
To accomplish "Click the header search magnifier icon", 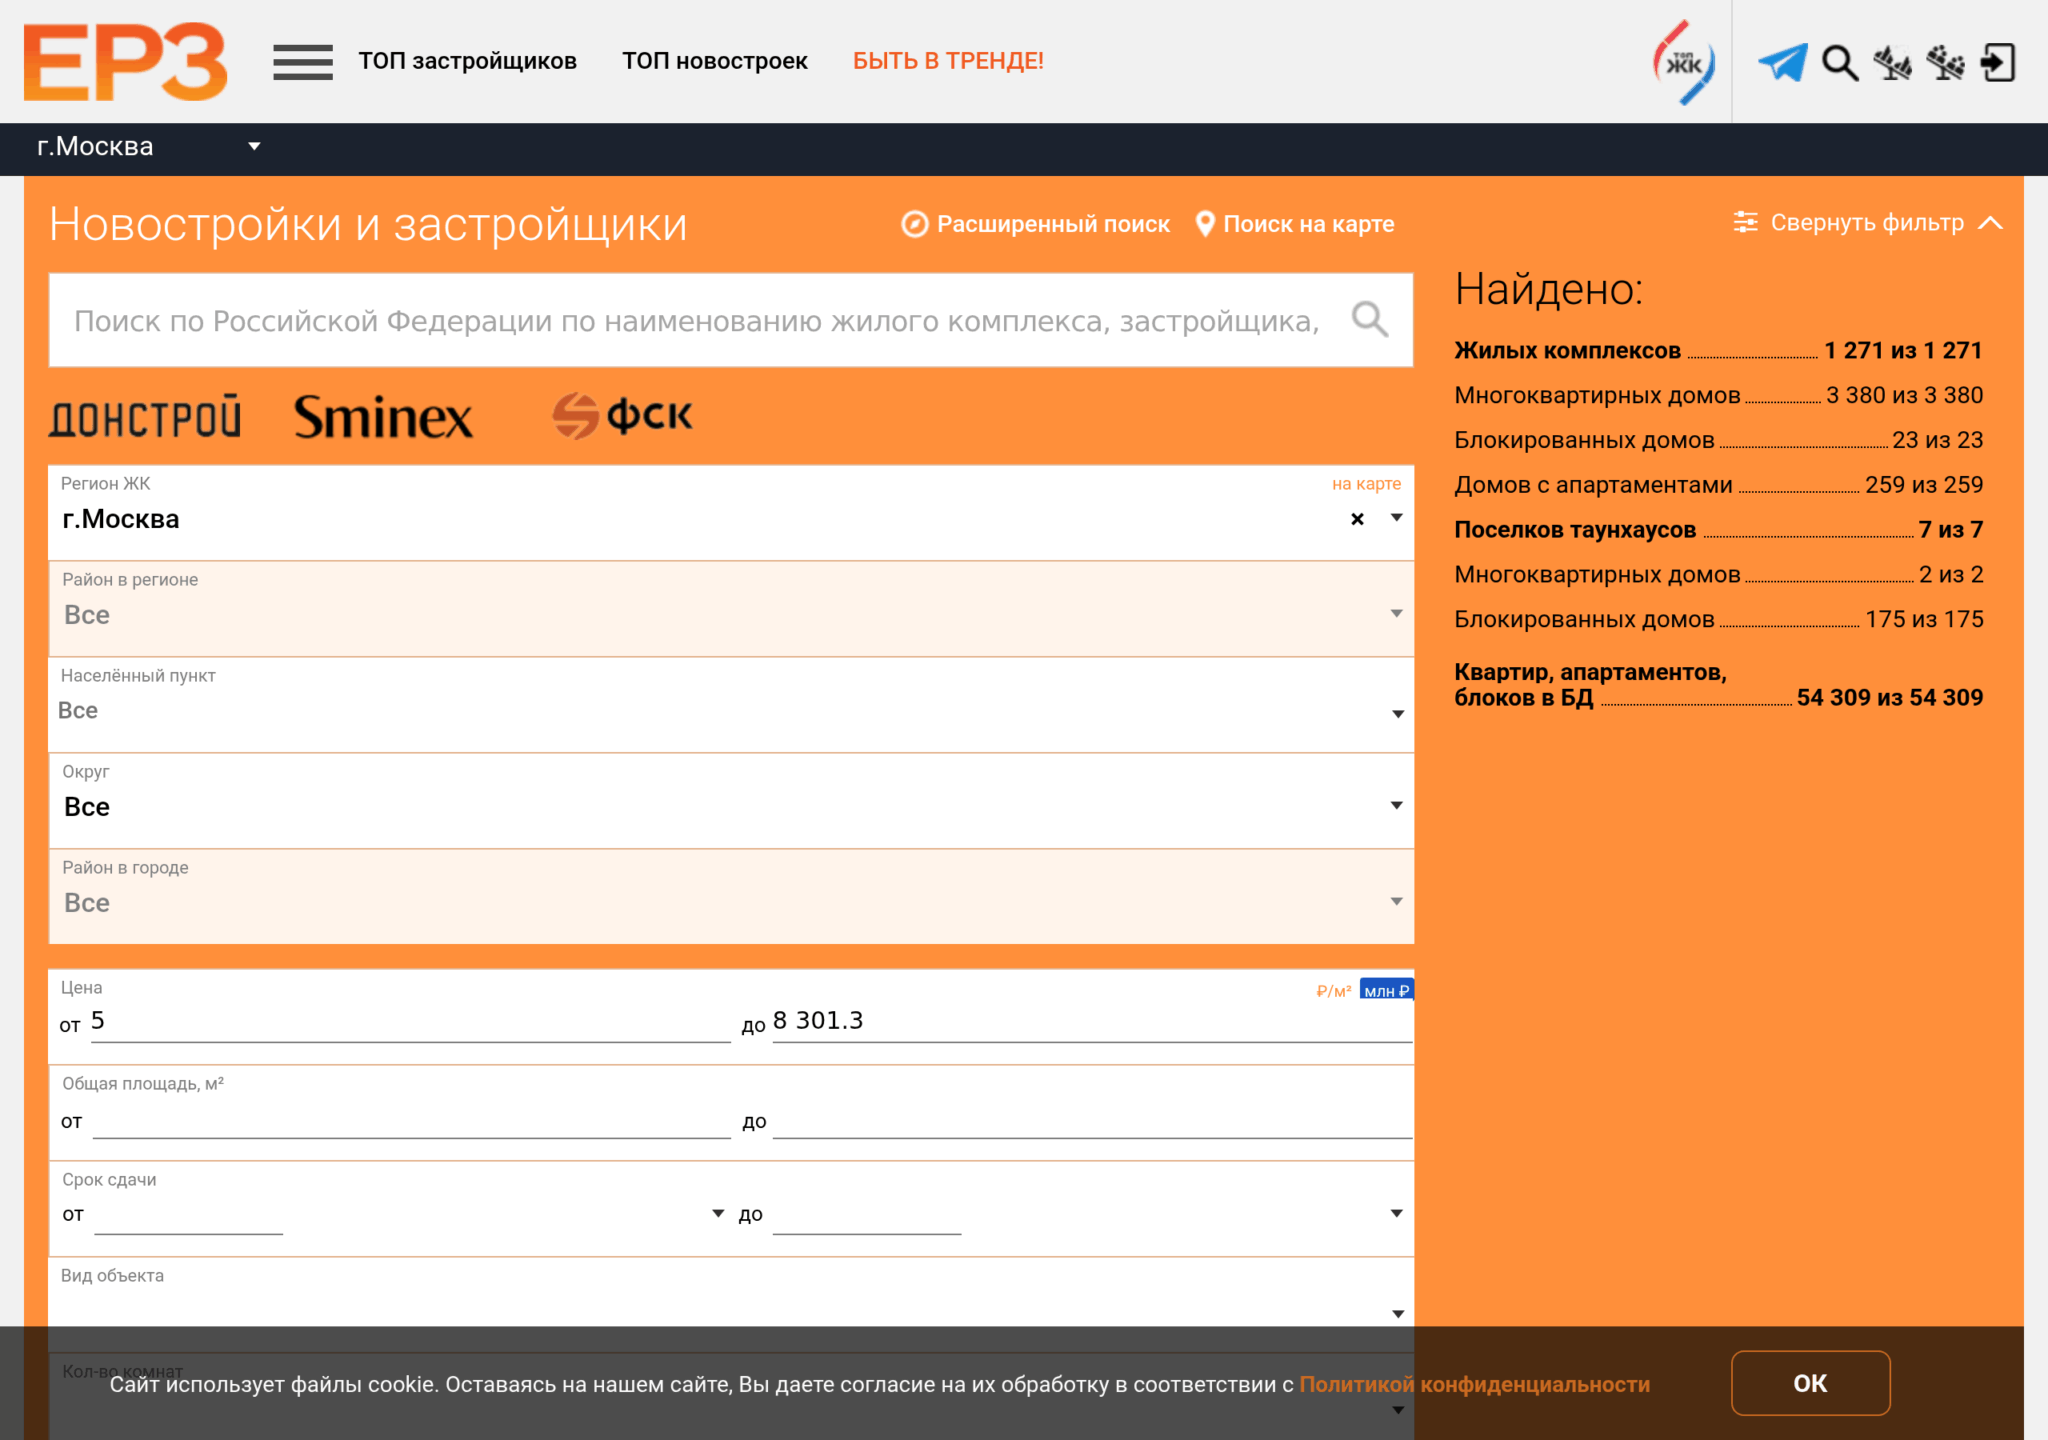I will tap(1840, 63).
